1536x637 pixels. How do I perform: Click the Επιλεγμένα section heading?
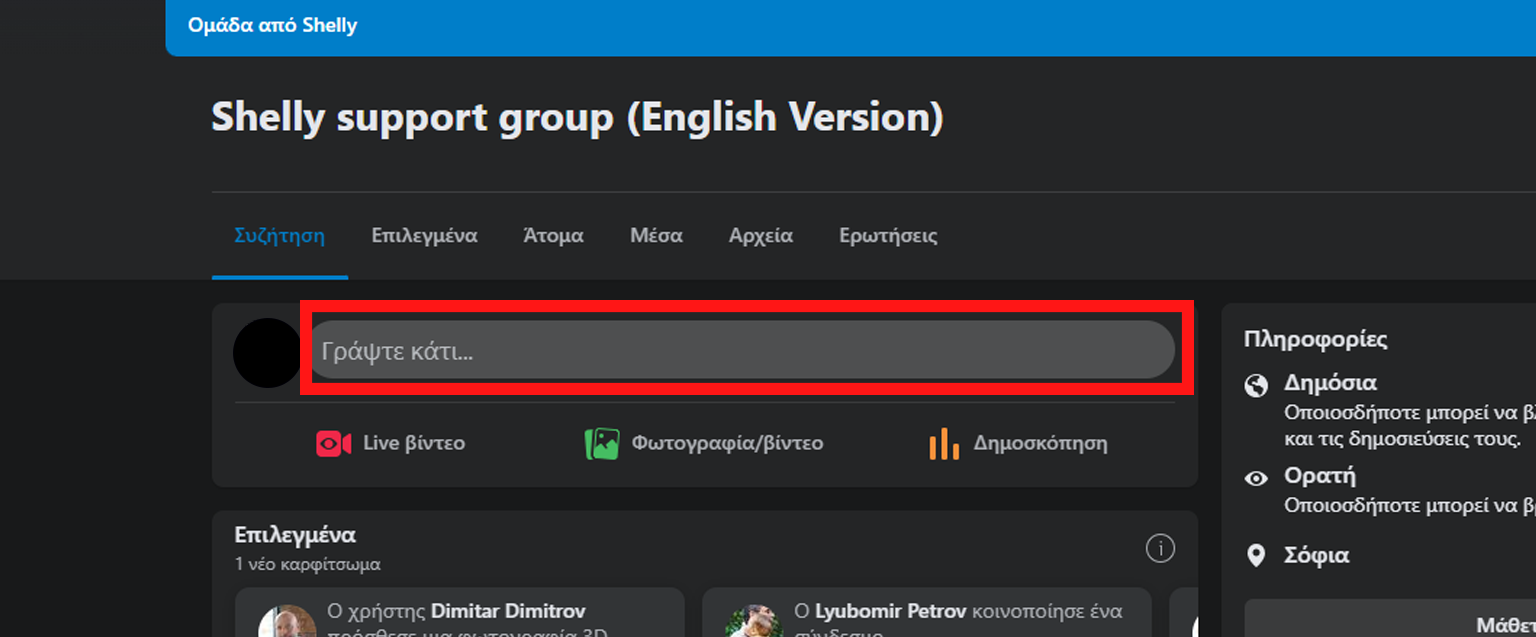[295, 535]
